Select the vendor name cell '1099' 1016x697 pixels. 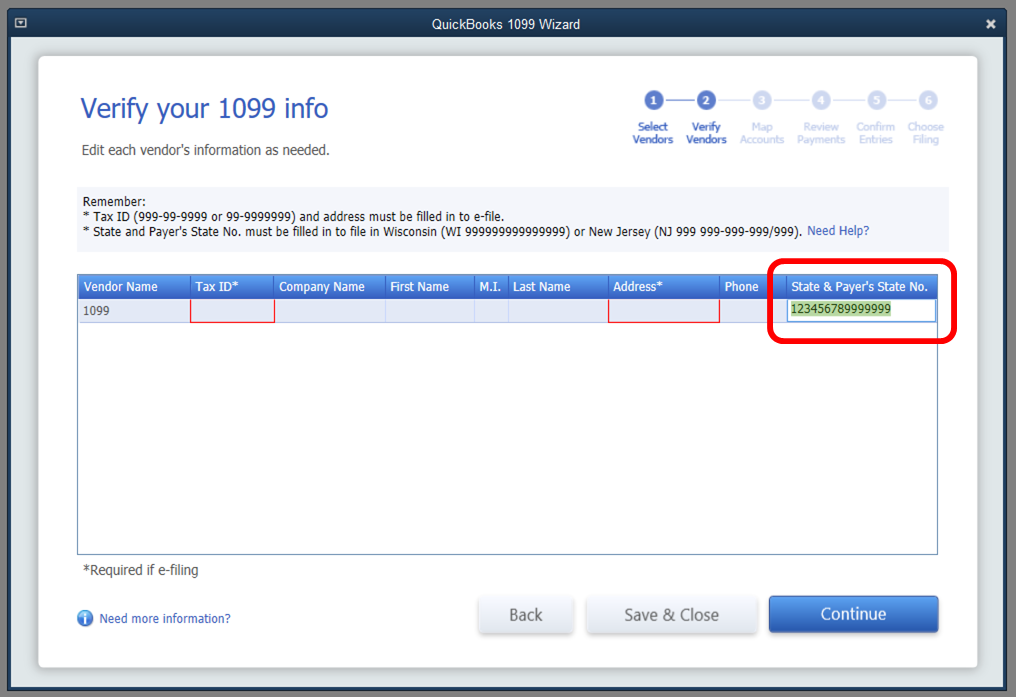(134, 311)
